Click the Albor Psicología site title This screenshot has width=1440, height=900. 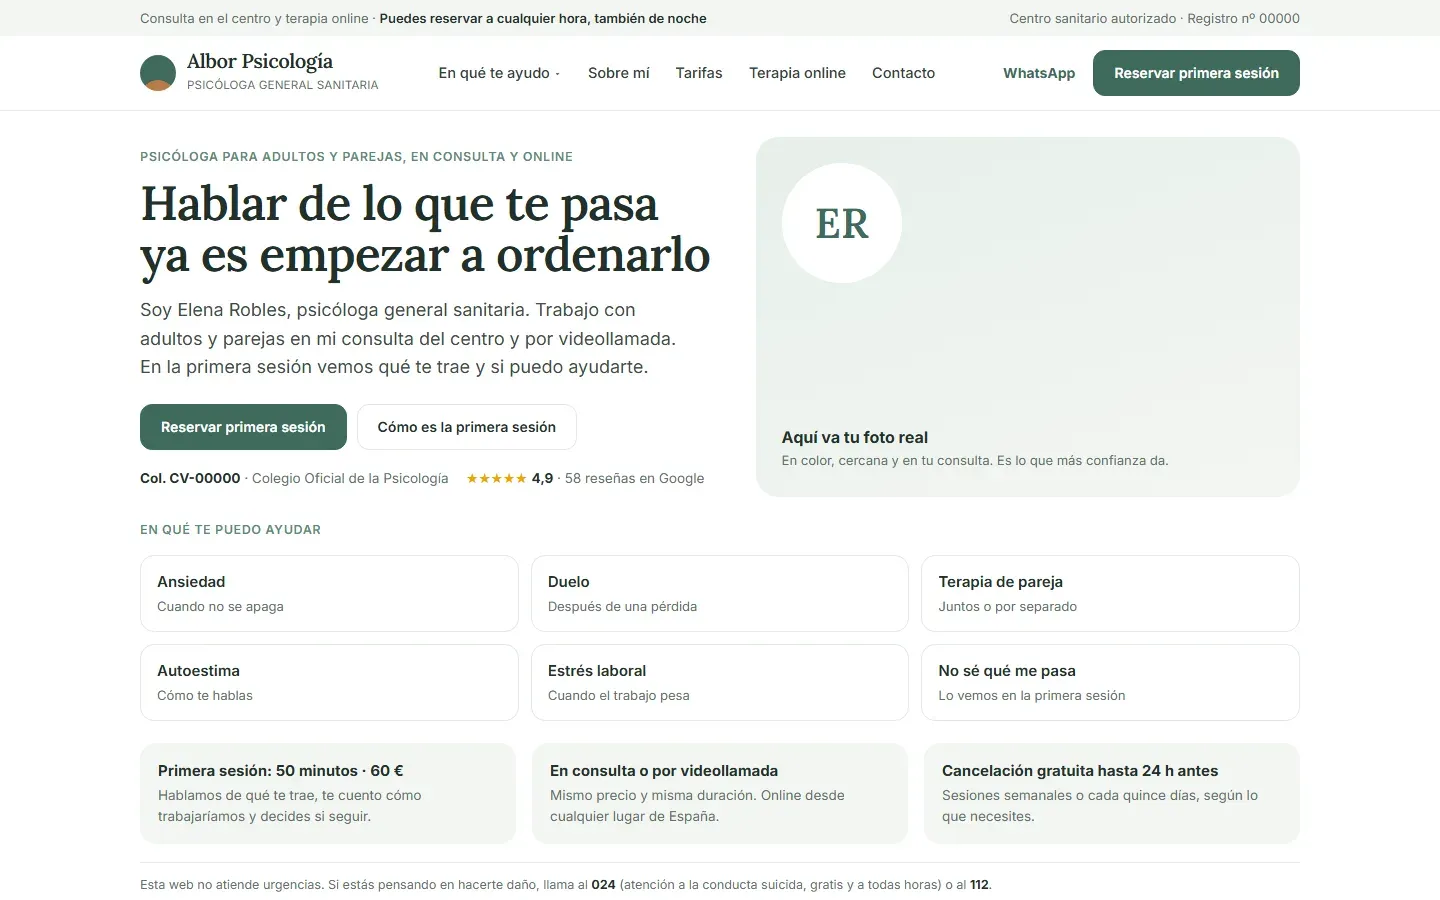260,61
